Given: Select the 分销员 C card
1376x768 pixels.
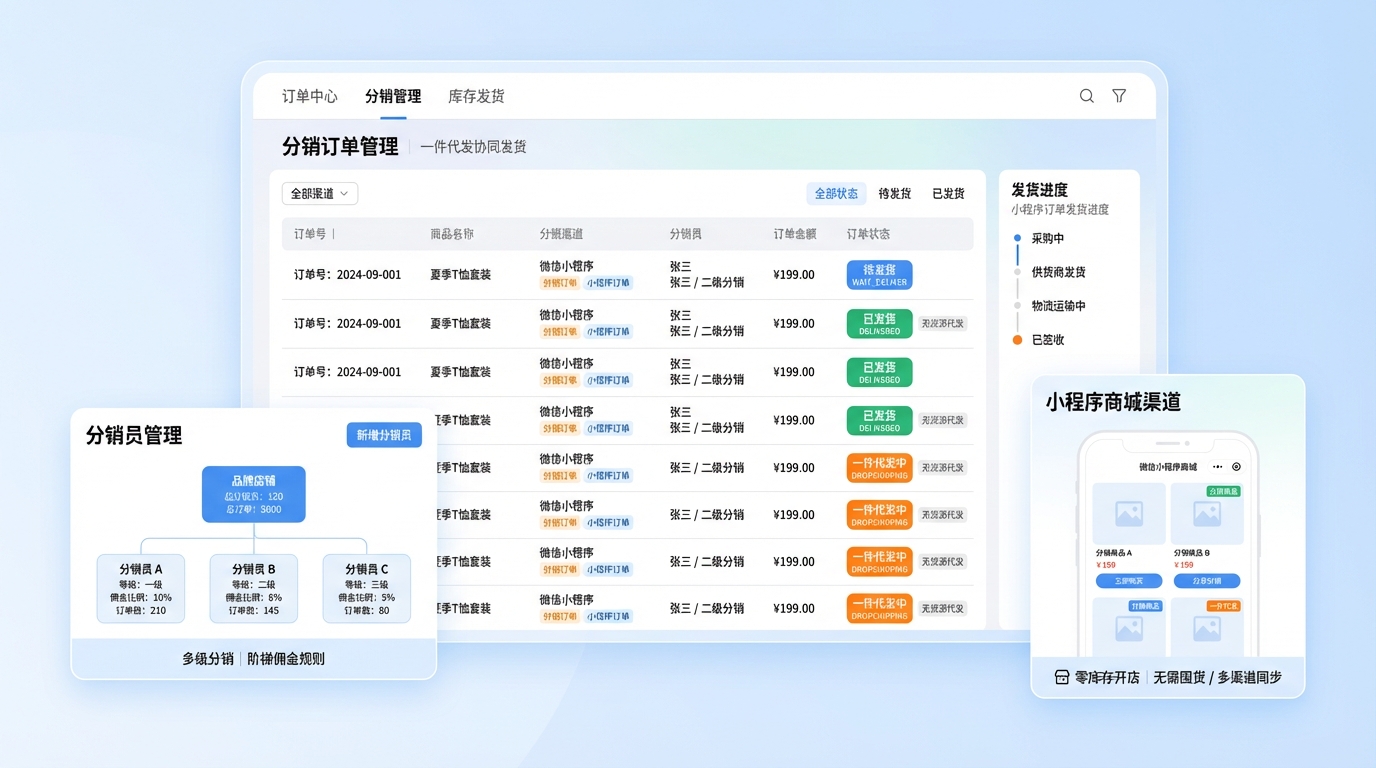Looking at the screenshot, I should [366, 589].
